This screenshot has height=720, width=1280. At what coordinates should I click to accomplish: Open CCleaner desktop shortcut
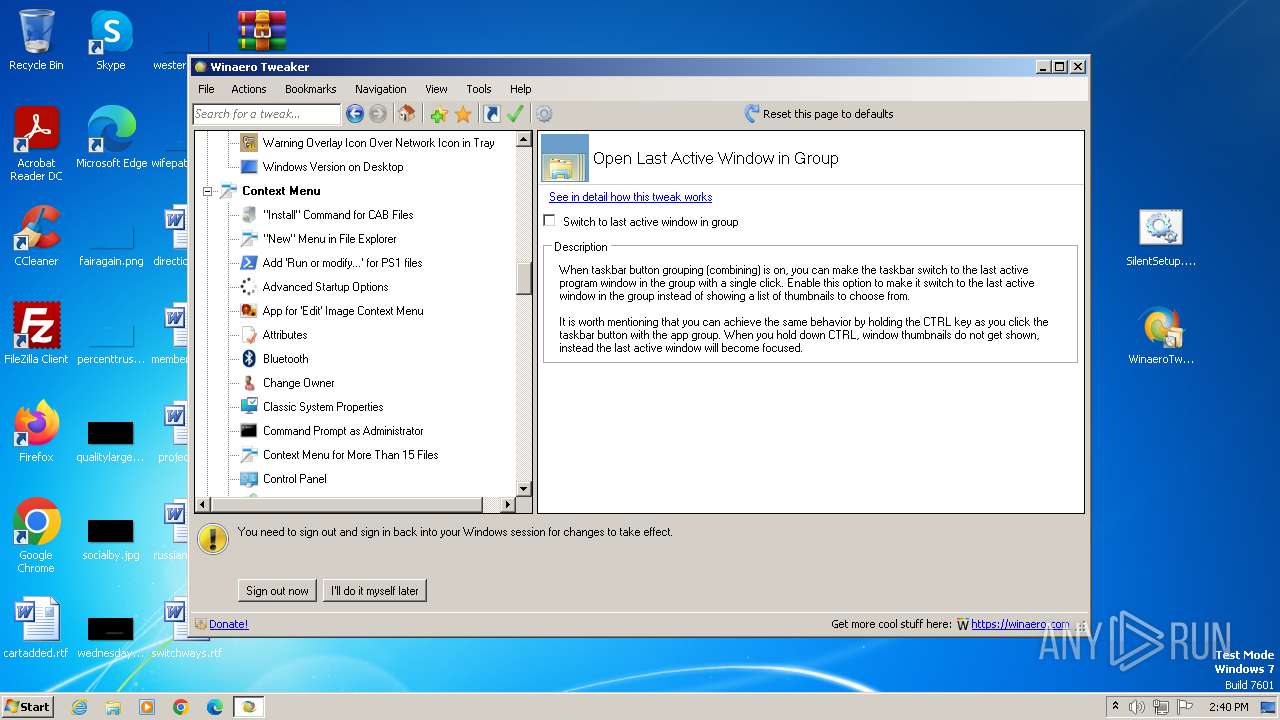point(36,236)
